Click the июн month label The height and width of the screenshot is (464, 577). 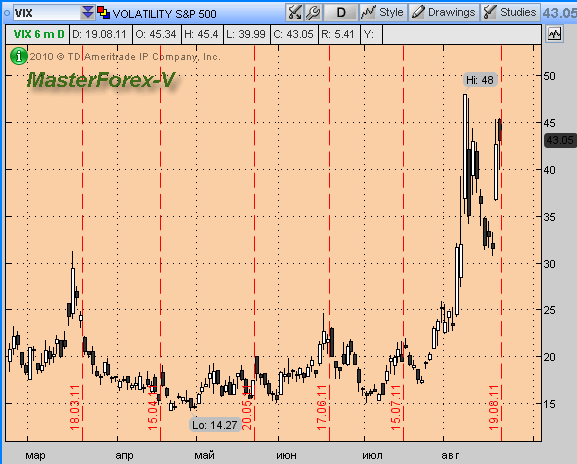pos(286,456)
